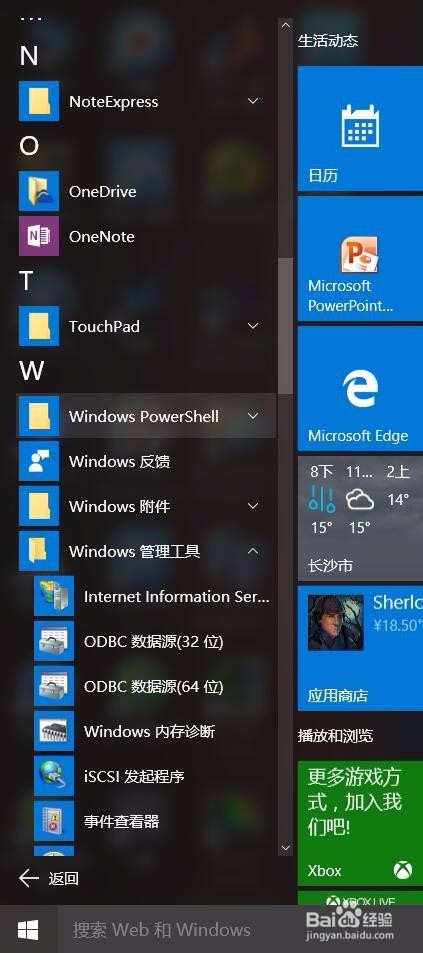This screenshot has width=423, height=953.
Task: Click the 返回 text label
Action: 63,878
